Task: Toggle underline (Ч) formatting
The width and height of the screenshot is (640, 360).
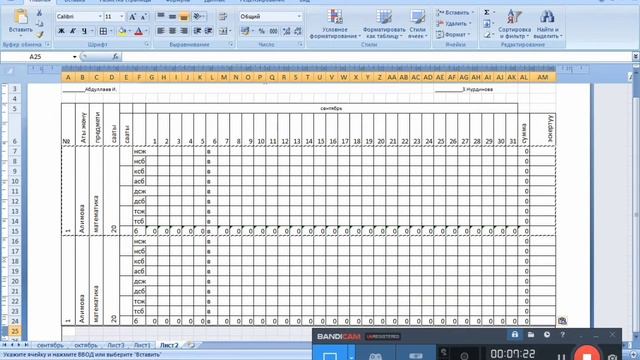Action: (84, 31)
